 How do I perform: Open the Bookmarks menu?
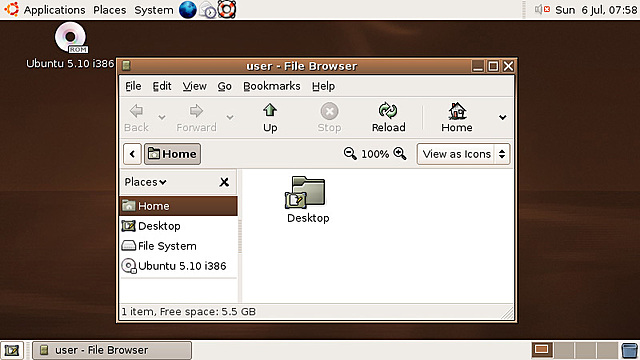pyautogui.click(x=271, y=86)
